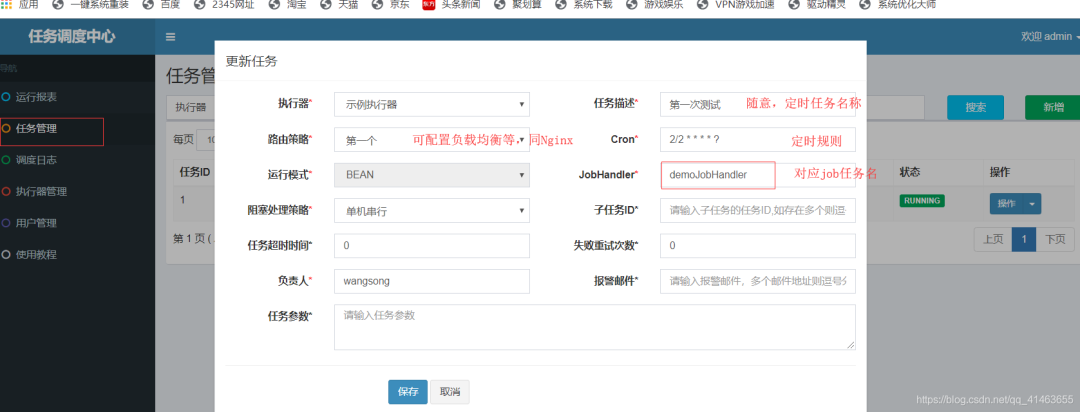Open the 淘宝 bookmark

(290, 5)
